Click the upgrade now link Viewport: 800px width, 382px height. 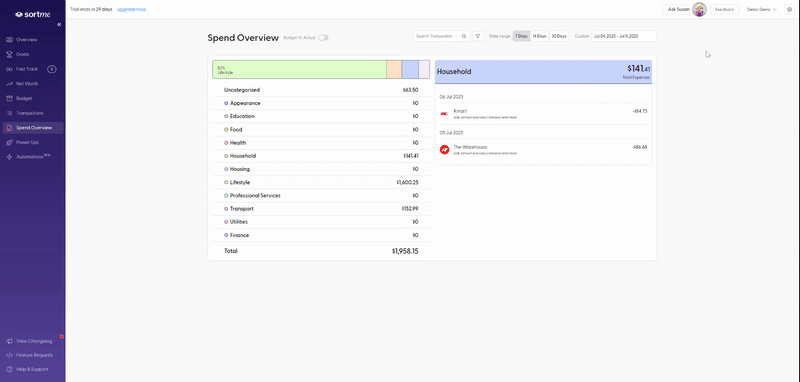tap(131, 9)
